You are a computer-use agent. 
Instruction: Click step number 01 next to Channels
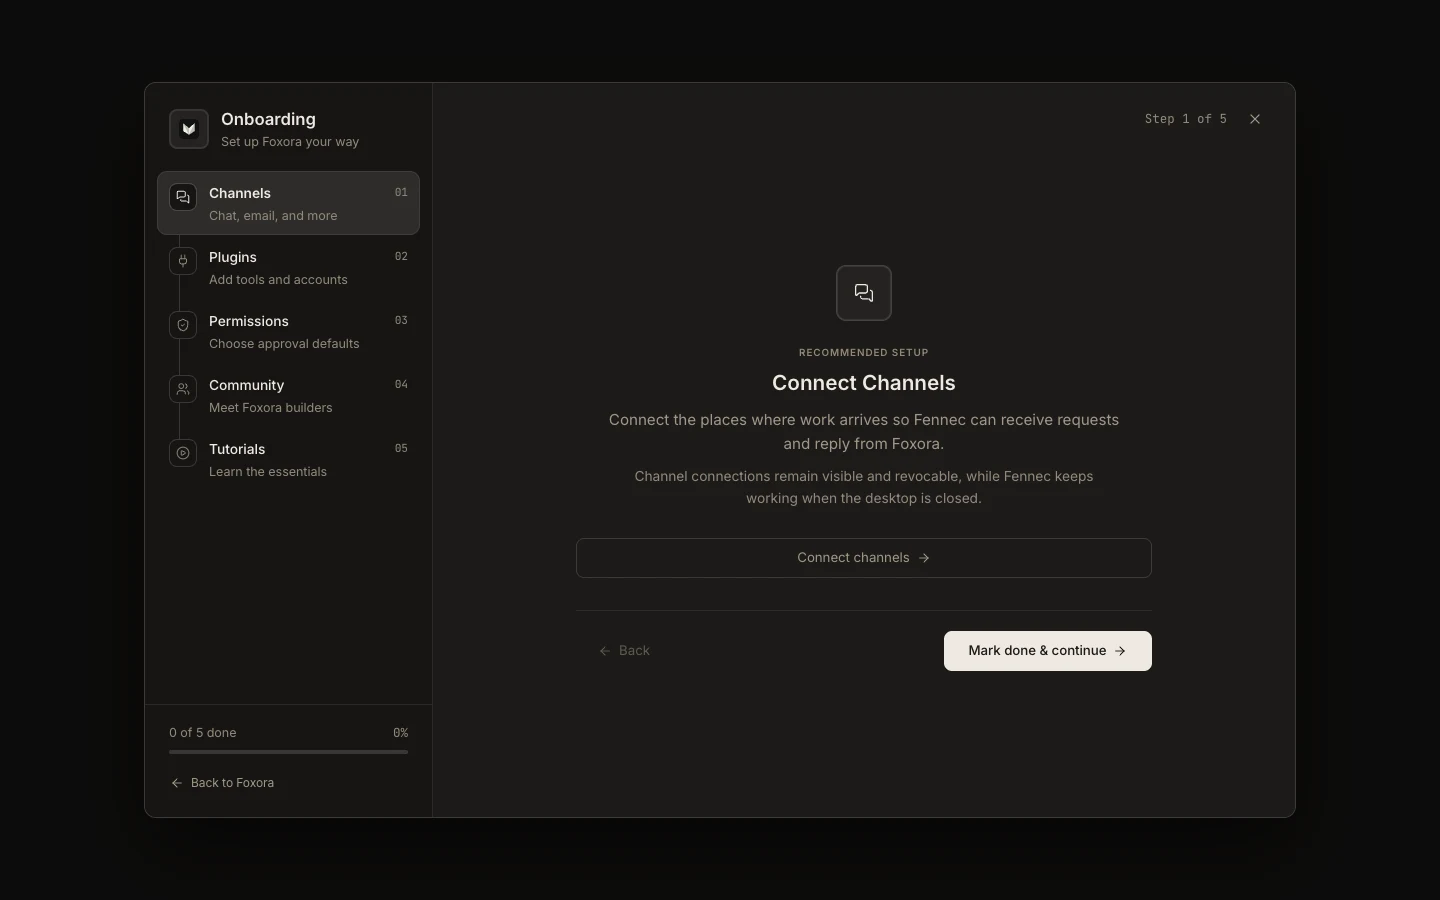pos(401,193)
